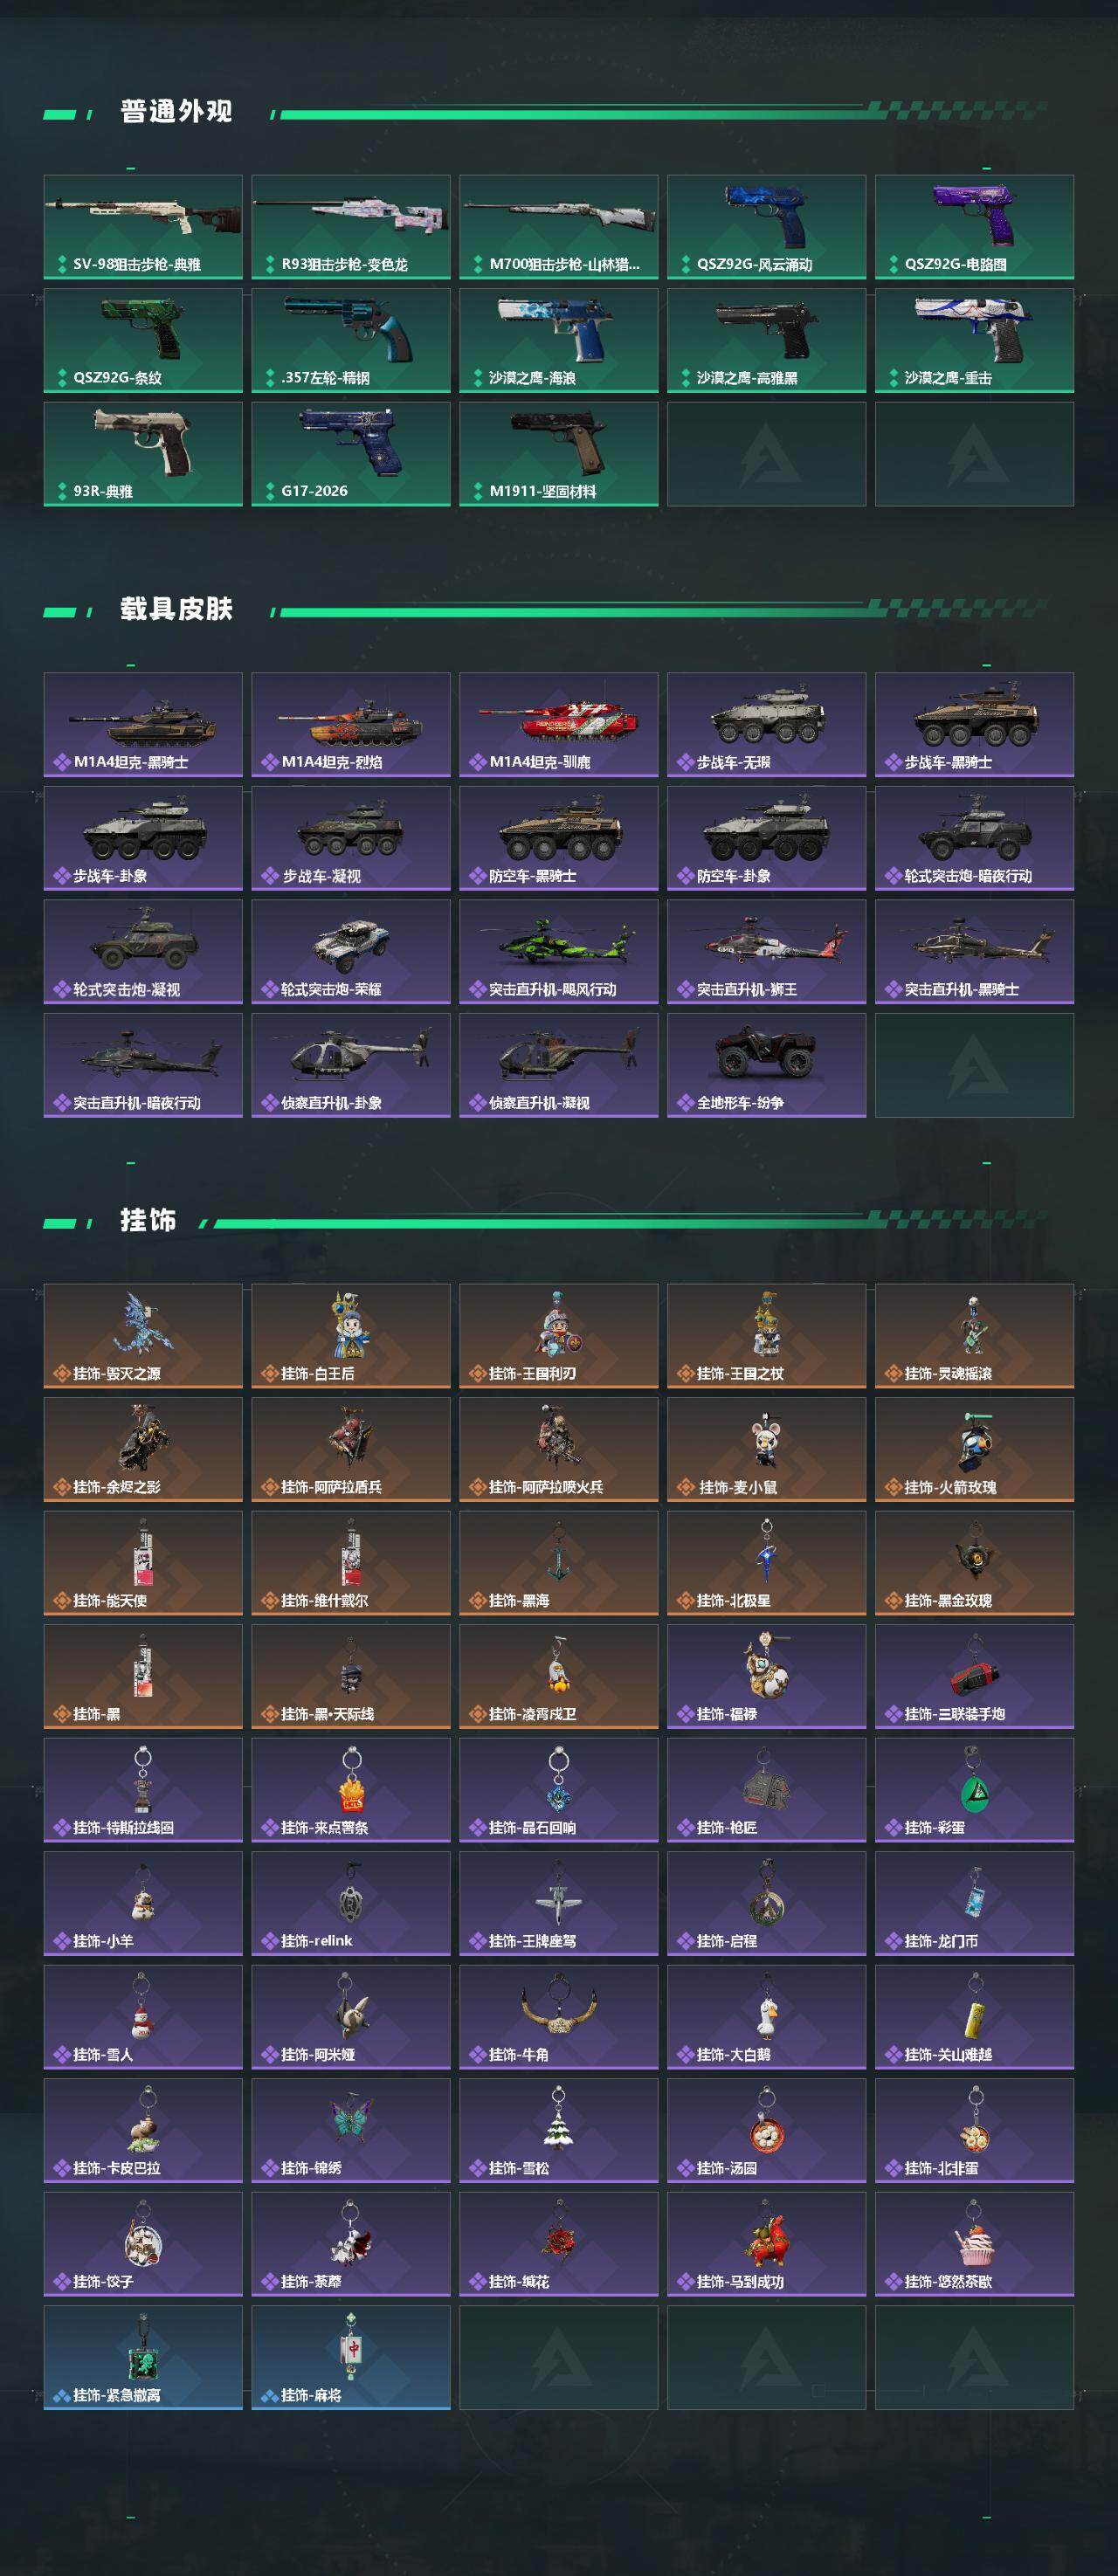Pick the 挂饰-来点薯条 fries charm
Image resolution: width=1118 pixels, height=2576 pixels.
point(351,1790)
